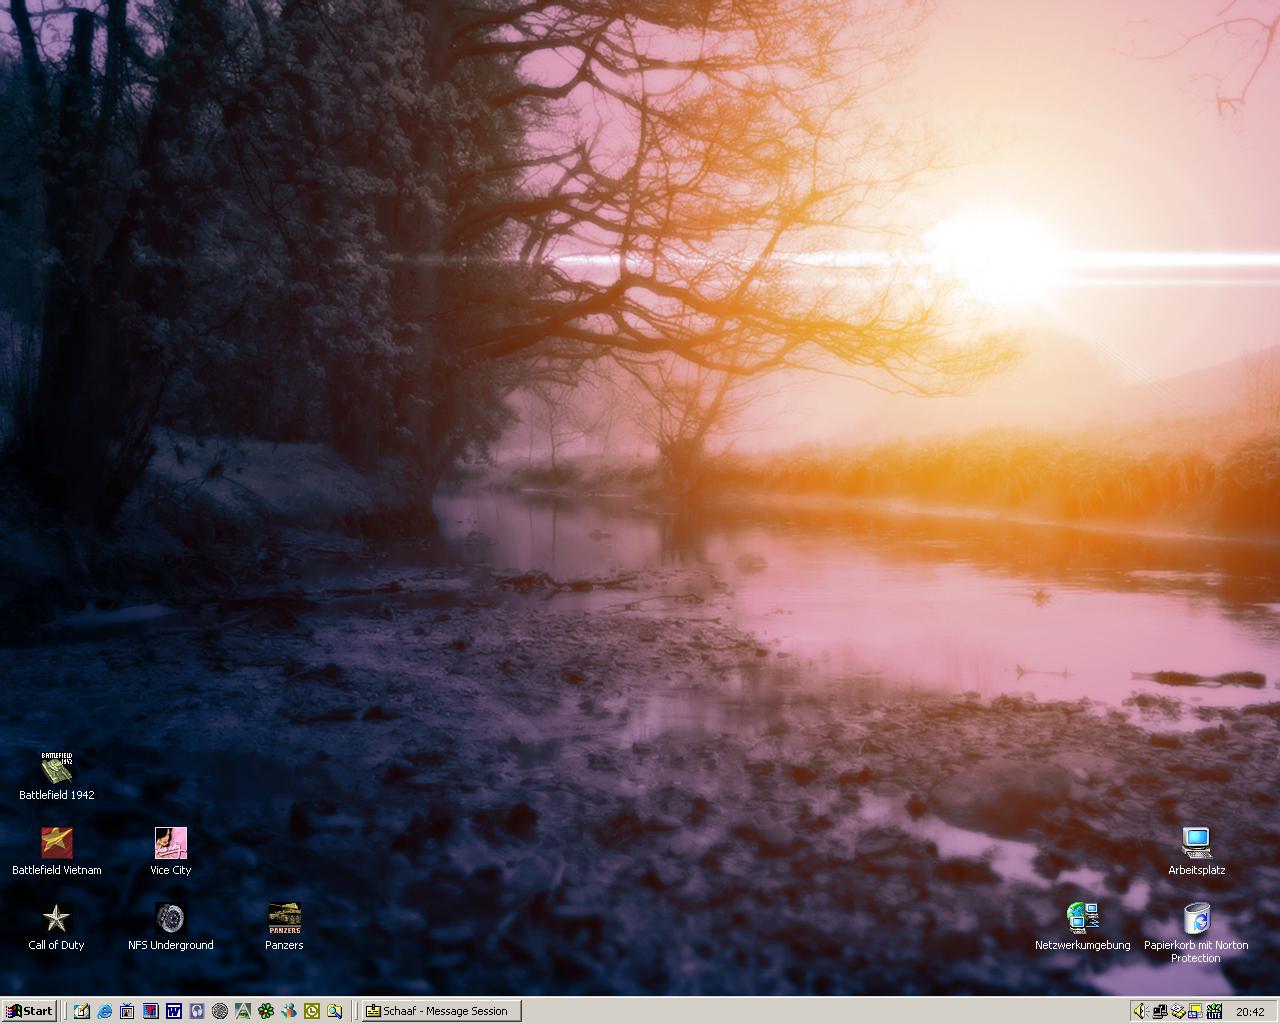Image resolution: width=1280 pixels, height=1024 pixels.
Task: Click the folder search quick launch icon
Action: click(335, 1011)
